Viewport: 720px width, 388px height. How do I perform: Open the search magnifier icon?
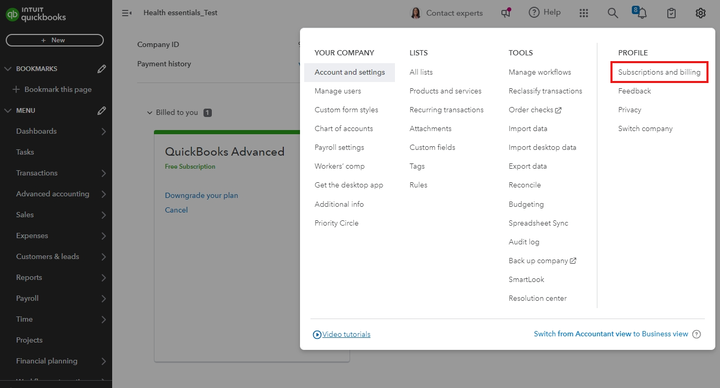coord(613,13)
